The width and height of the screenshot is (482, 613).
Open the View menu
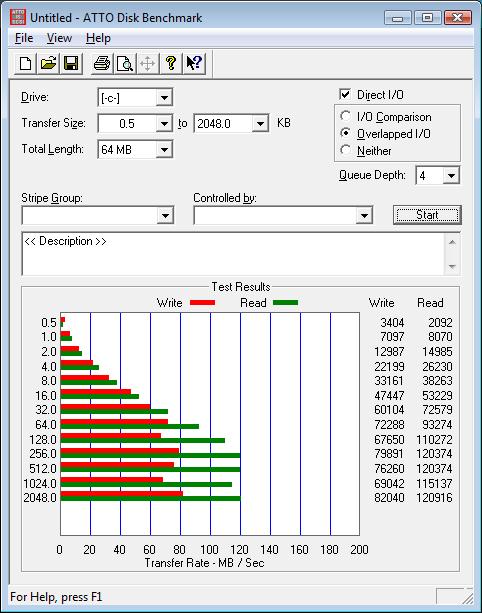pyautogui.click(x=59, y=38)
